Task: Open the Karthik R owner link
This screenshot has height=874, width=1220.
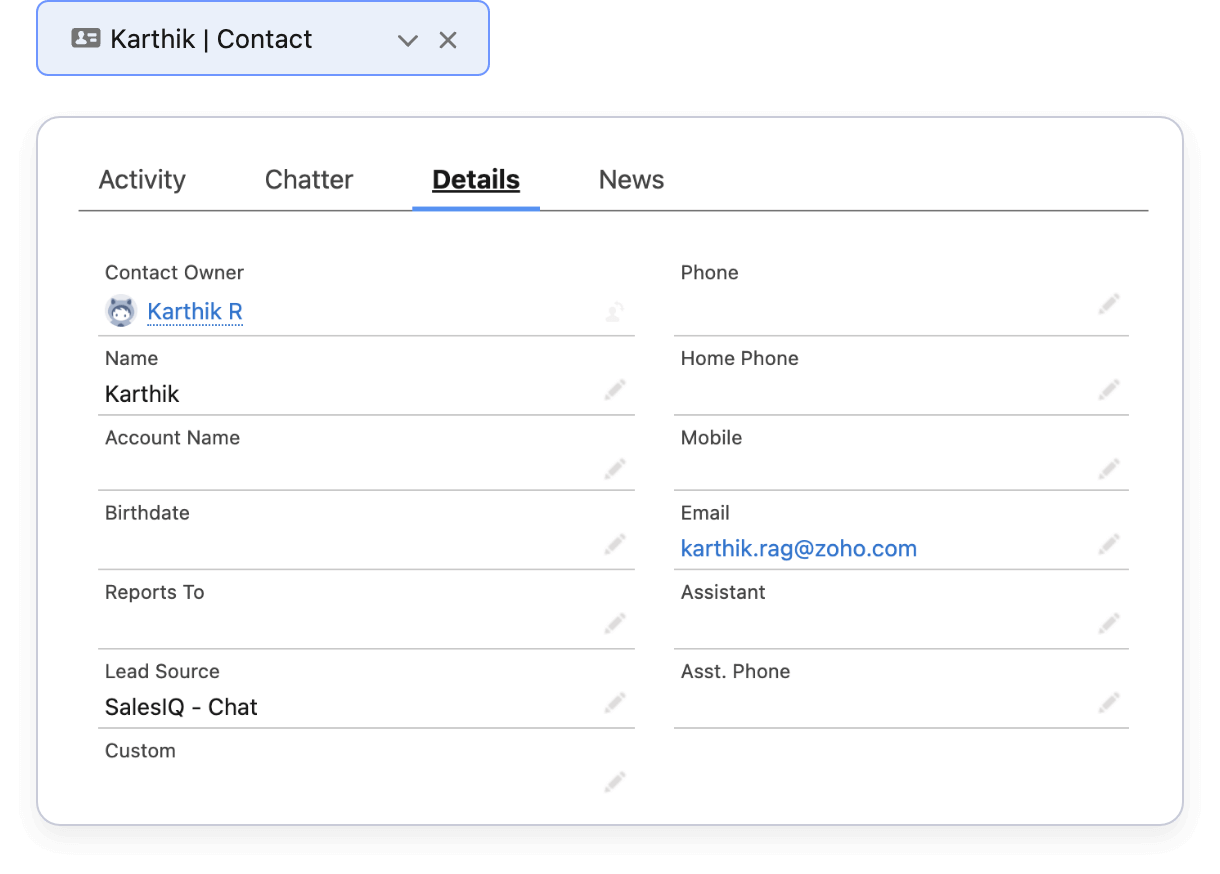Action: [195, 312]
